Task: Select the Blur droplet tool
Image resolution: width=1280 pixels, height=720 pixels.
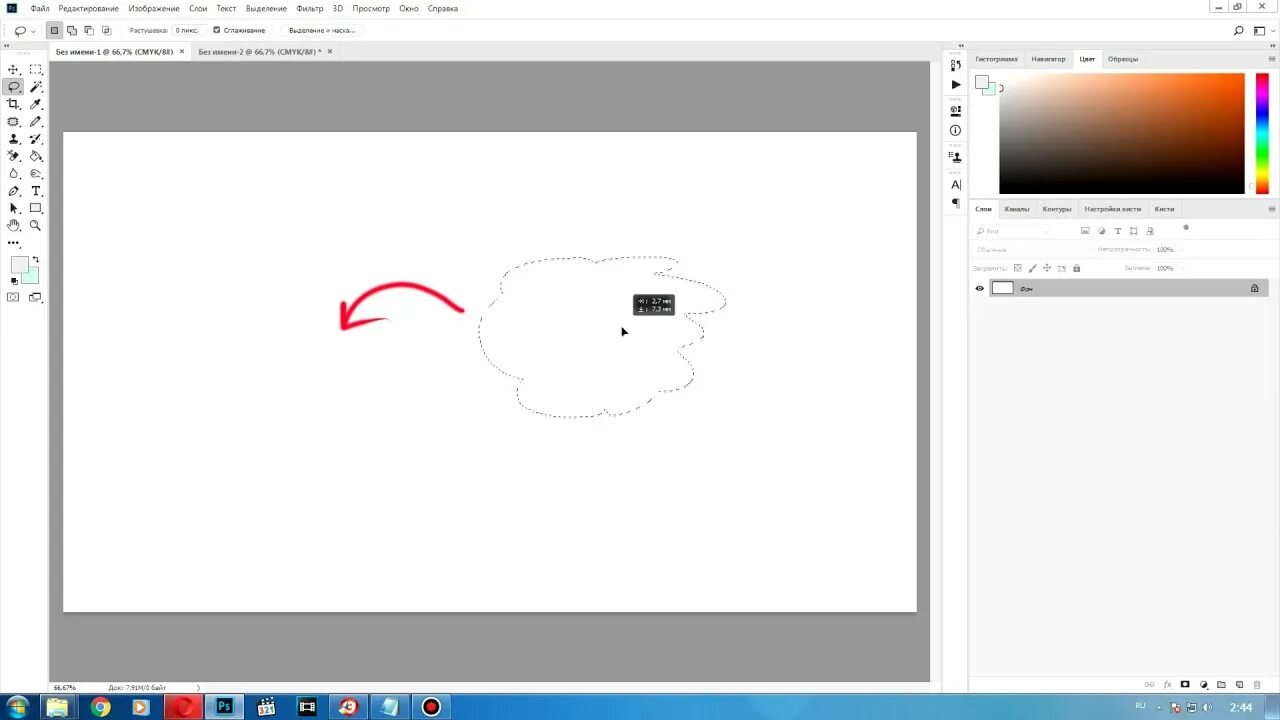Action: coord(14,173)
